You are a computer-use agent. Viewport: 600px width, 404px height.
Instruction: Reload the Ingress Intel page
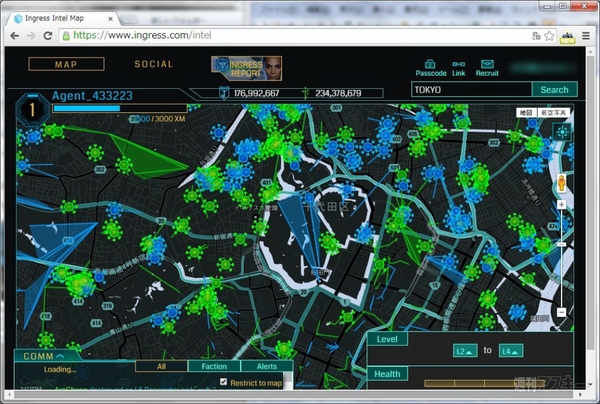[x=47, y=36]
